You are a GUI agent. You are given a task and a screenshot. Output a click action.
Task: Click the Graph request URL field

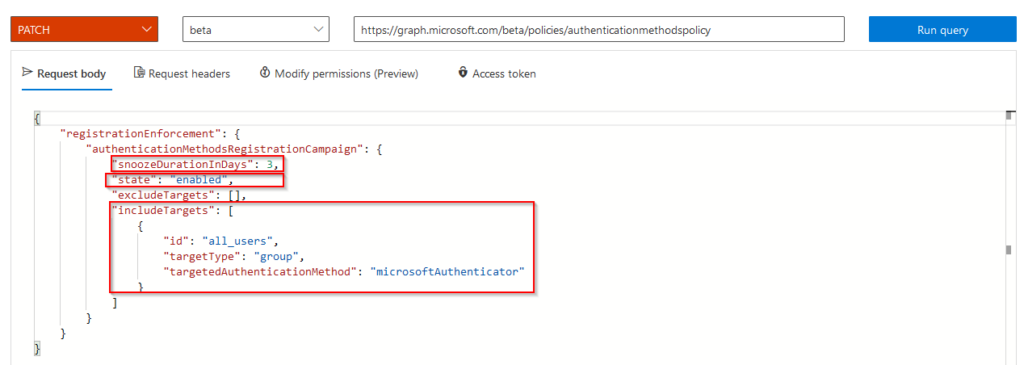click(x=599, y=29)
